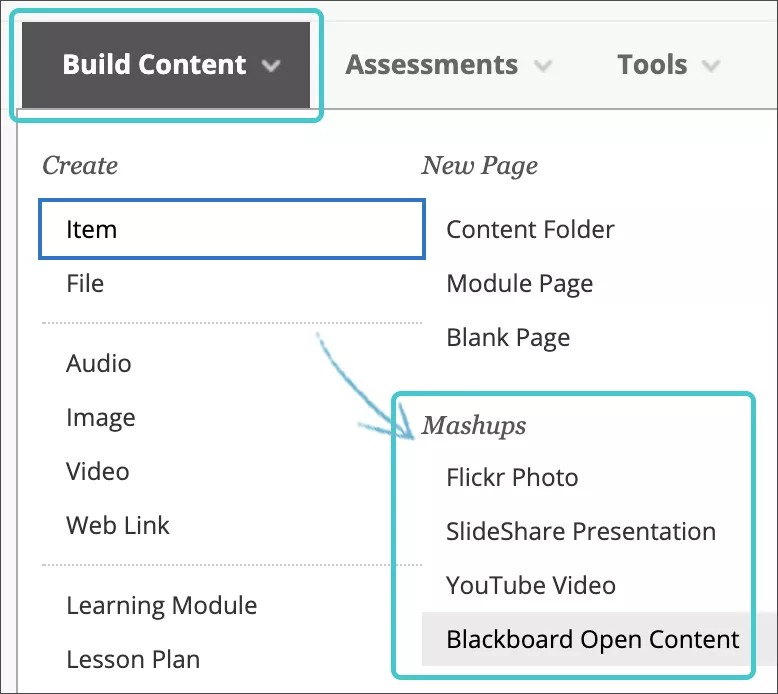
Task: Choose Image from the Create list
Action: click(101, 418)
